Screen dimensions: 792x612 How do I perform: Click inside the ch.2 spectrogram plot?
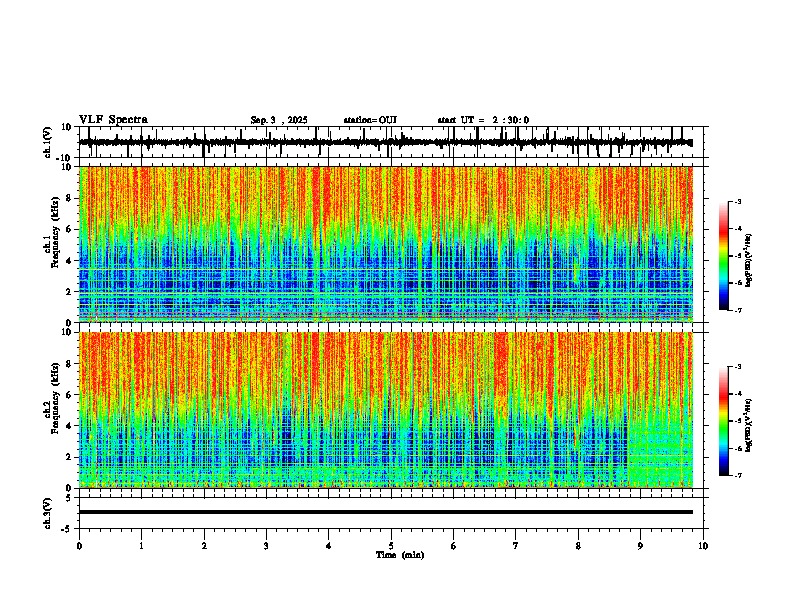click(x=386, y=410)
